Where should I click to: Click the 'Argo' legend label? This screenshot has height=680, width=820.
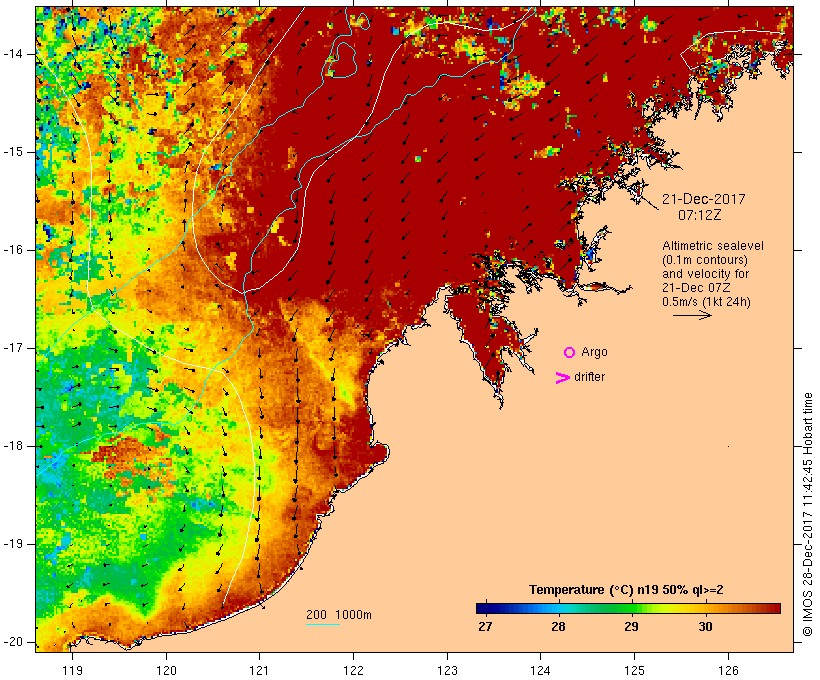[595, 352]
